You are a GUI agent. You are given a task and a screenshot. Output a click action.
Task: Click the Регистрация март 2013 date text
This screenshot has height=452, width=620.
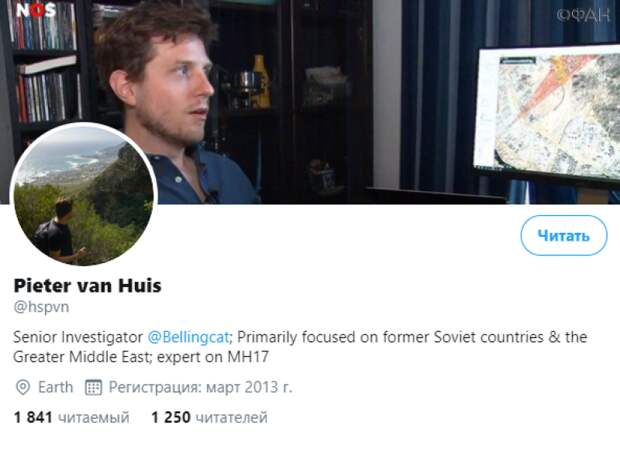(x=200, y=387)
